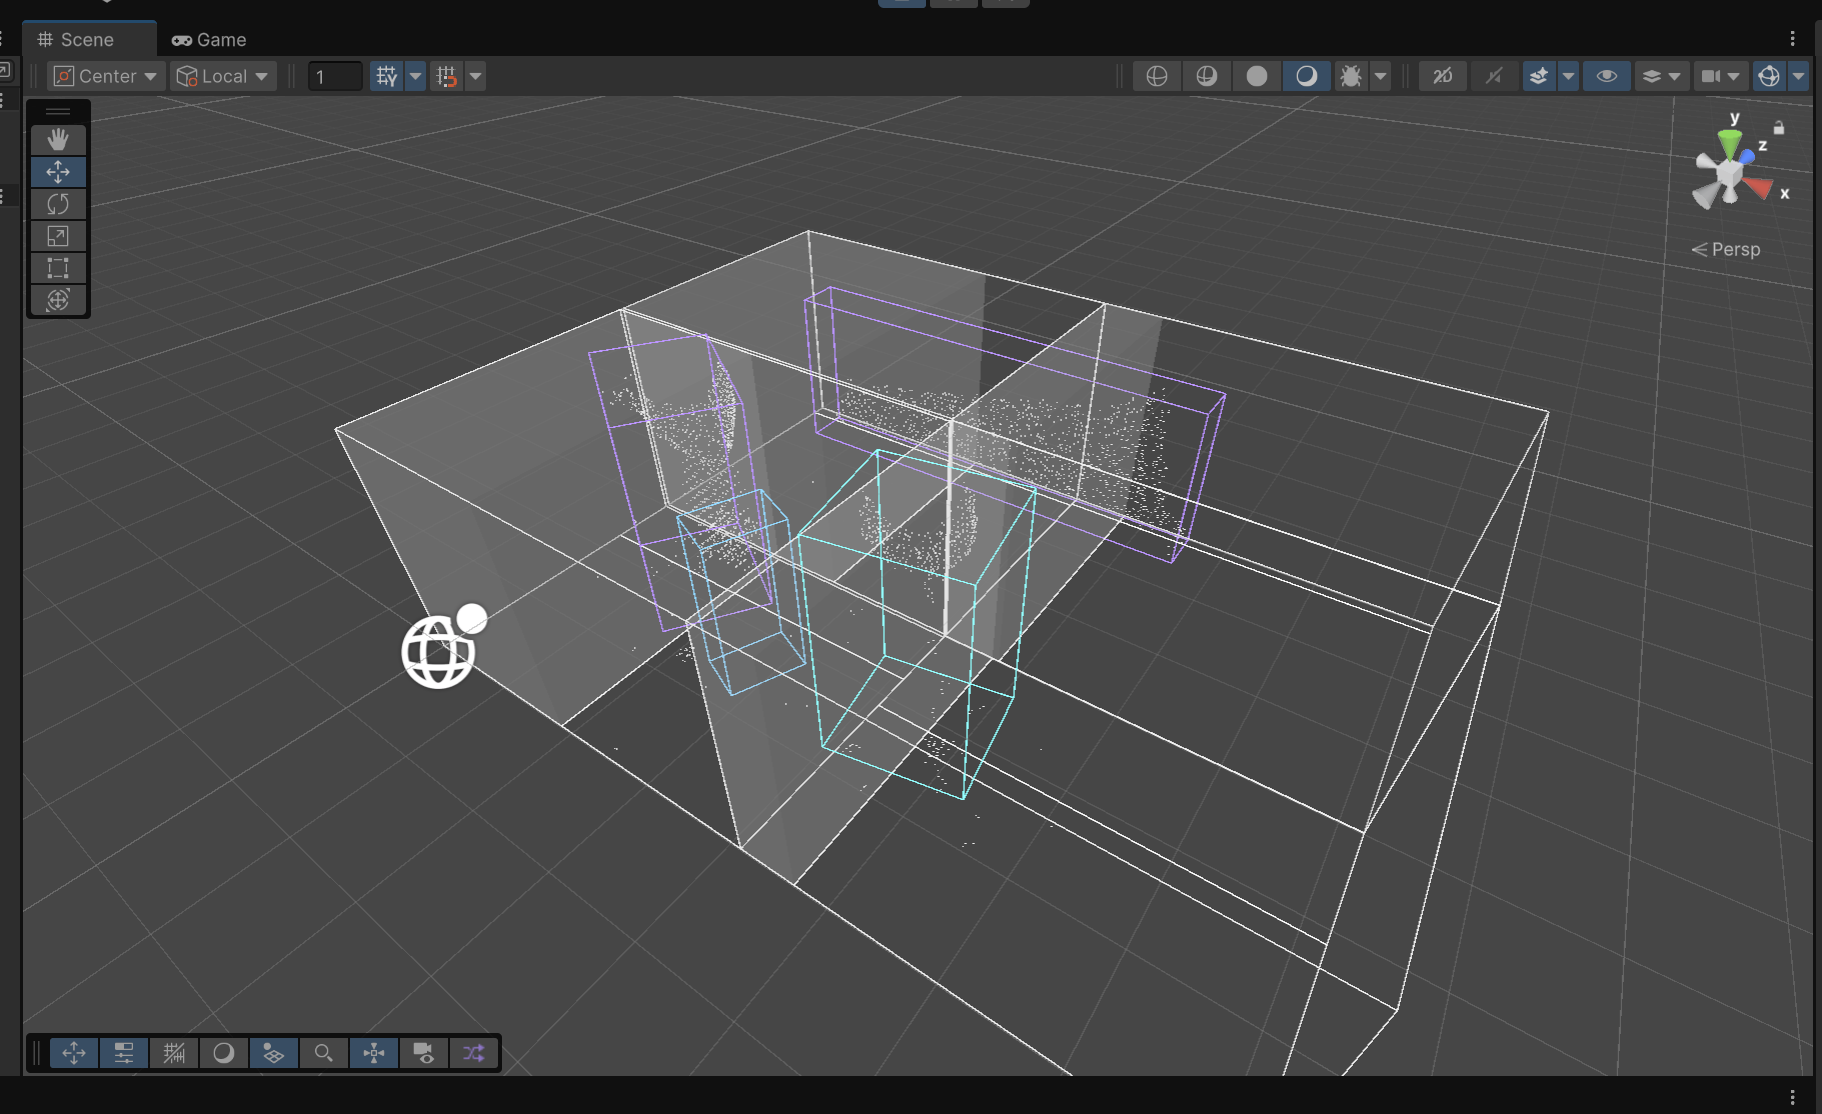Select the Scale tool
The image size is (1822, 1114).
(58, 236)
